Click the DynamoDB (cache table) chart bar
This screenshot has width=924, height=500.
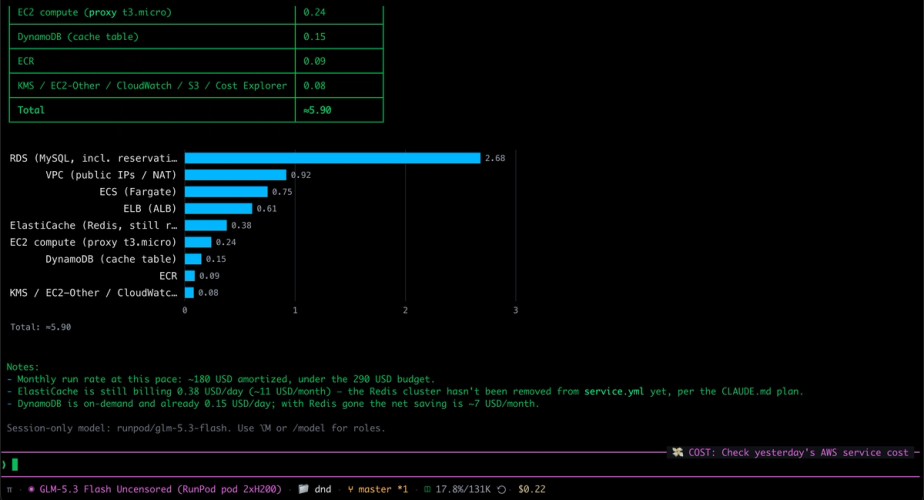[x=193, y=259]
